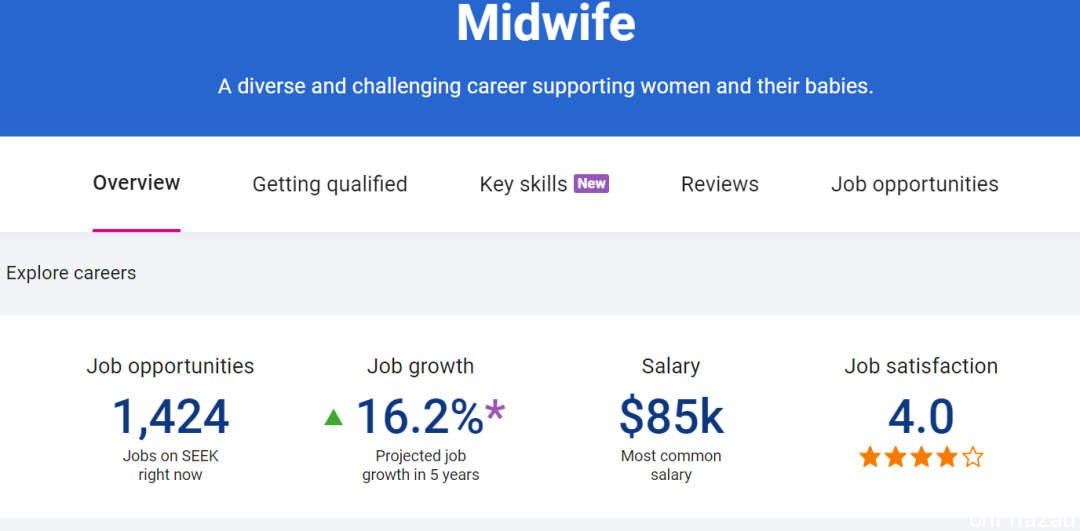1080x531 pixels.
Task: Click the 1,424 jobs count
Action: (170, 417)
